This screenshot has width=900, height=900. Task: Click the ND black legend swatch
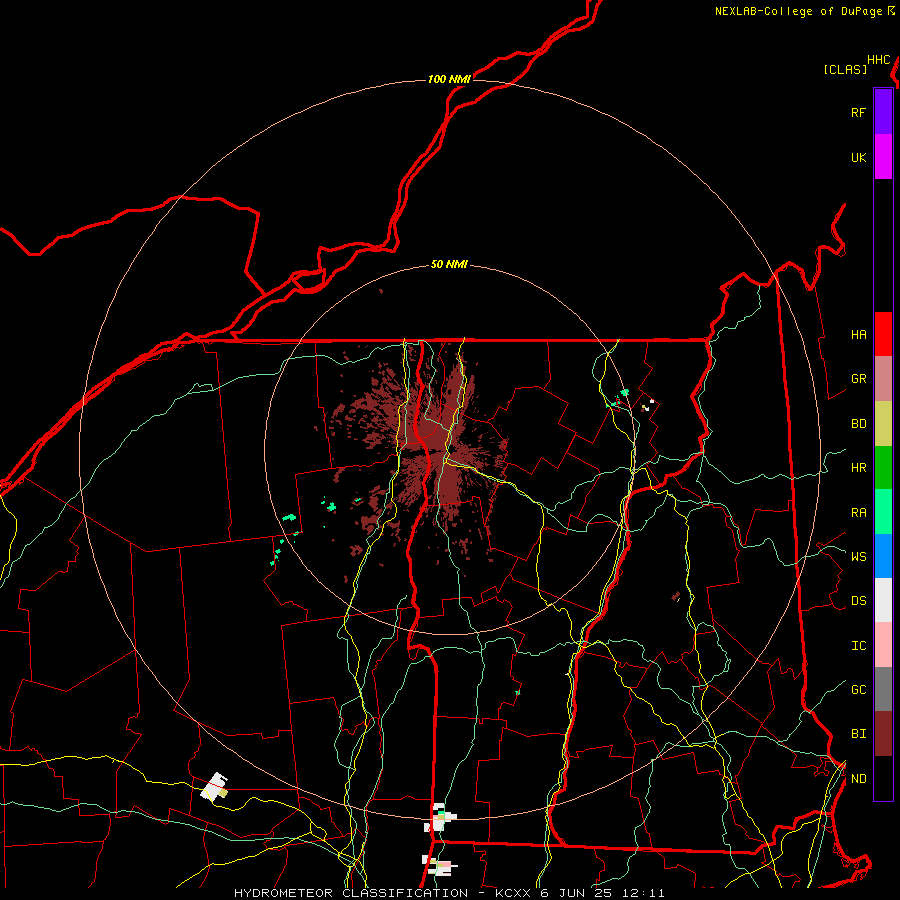[x=883, y=778]
